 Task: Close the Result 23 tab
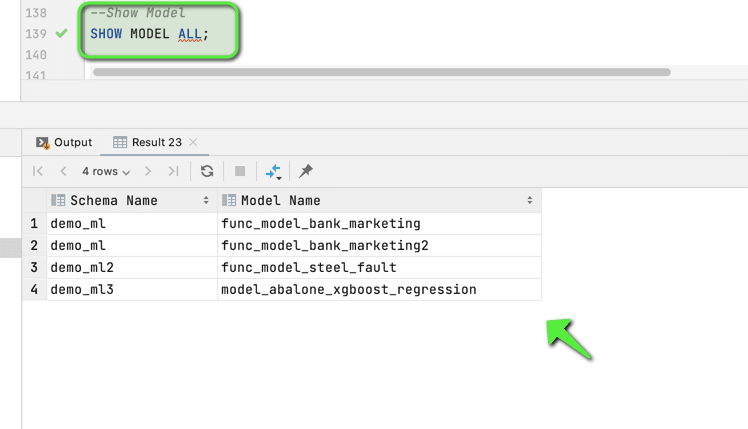(x=193, y=142)
